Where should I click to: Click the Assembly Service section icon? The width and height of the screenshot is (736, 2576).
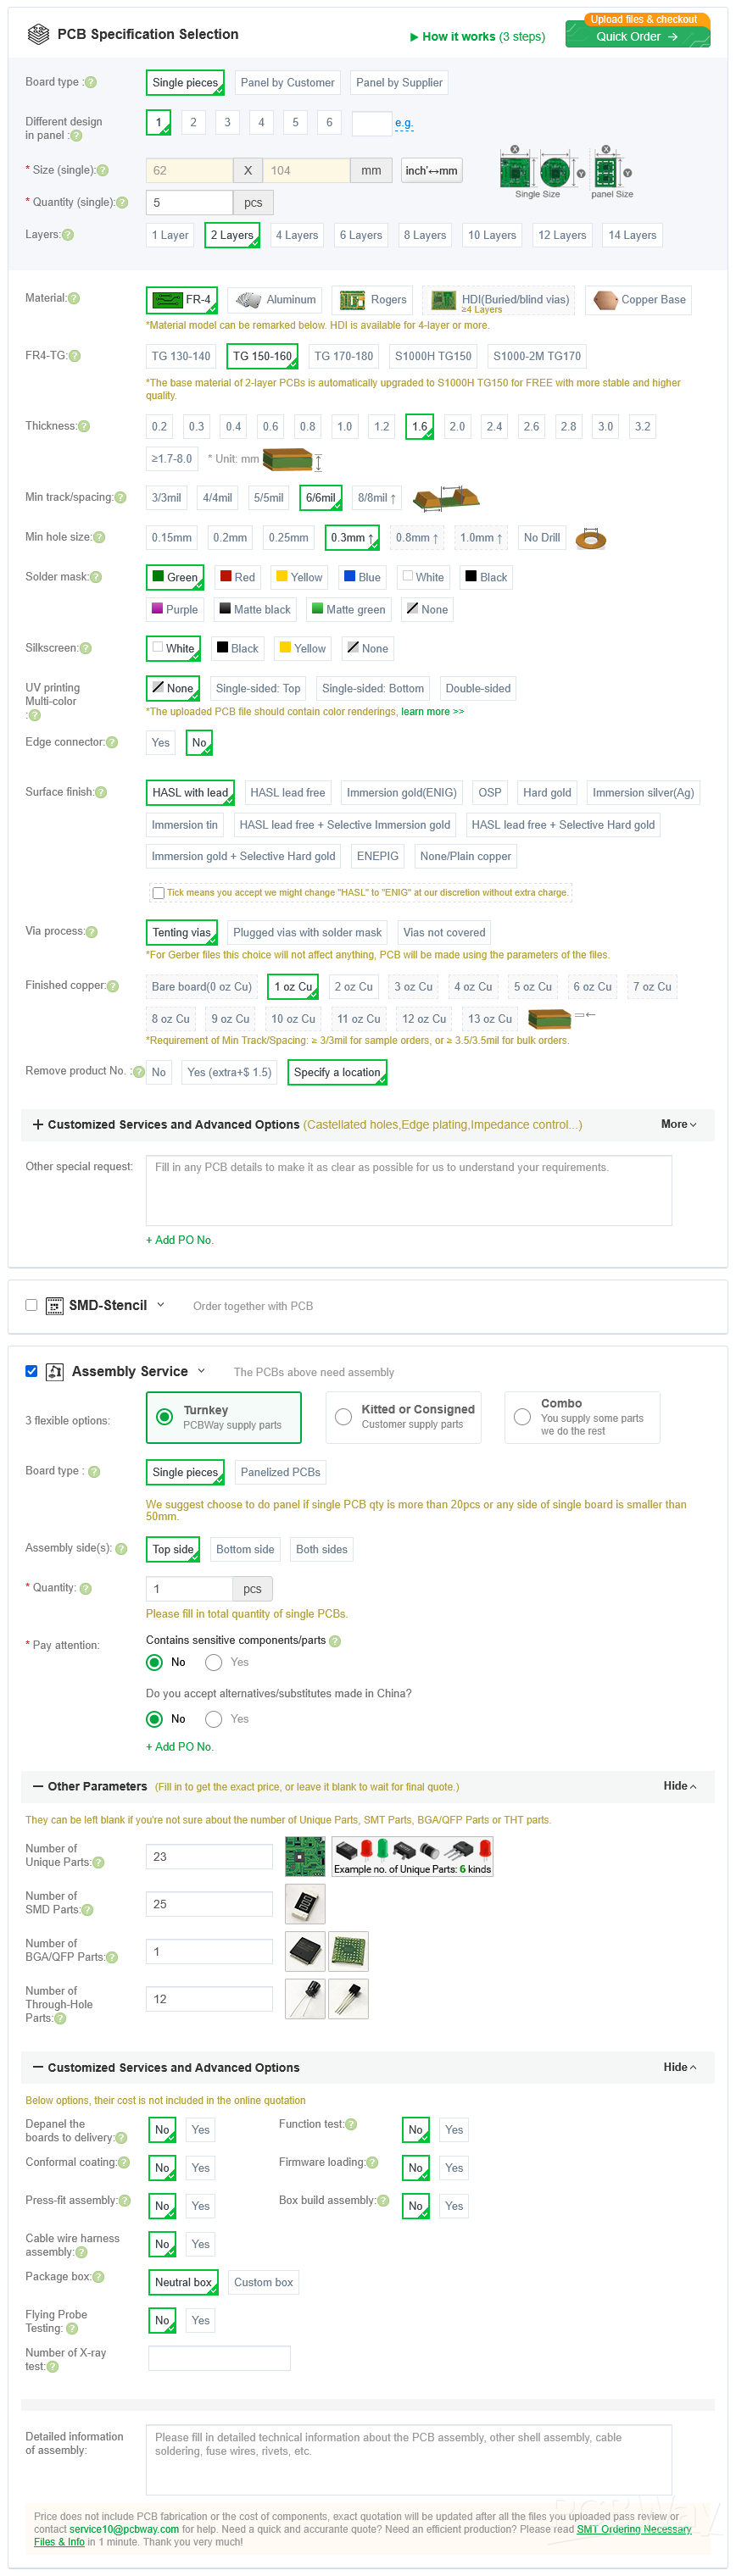tap(56, 1371)
